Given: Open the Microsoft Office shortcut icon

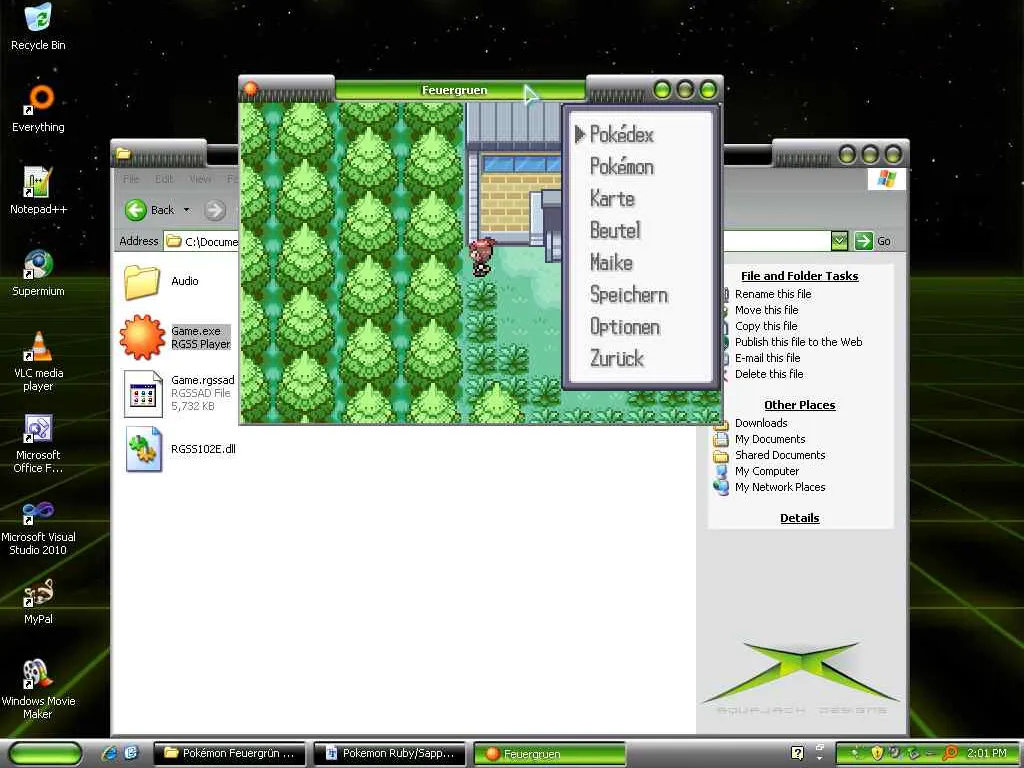Looking at the screenshot, I should [x=38, y=428].
